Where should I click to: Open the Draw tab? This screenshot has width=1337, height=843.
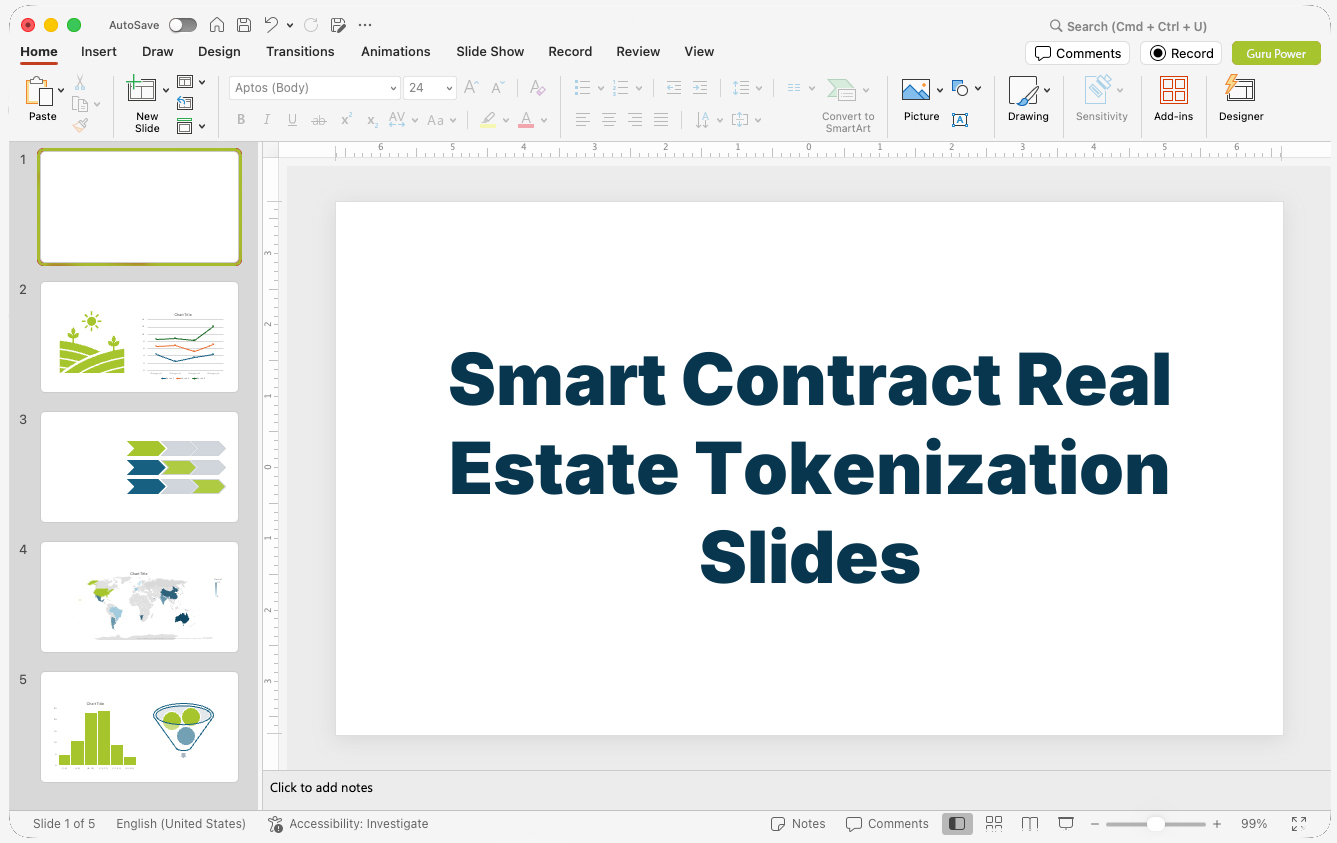tap(158, 51)
